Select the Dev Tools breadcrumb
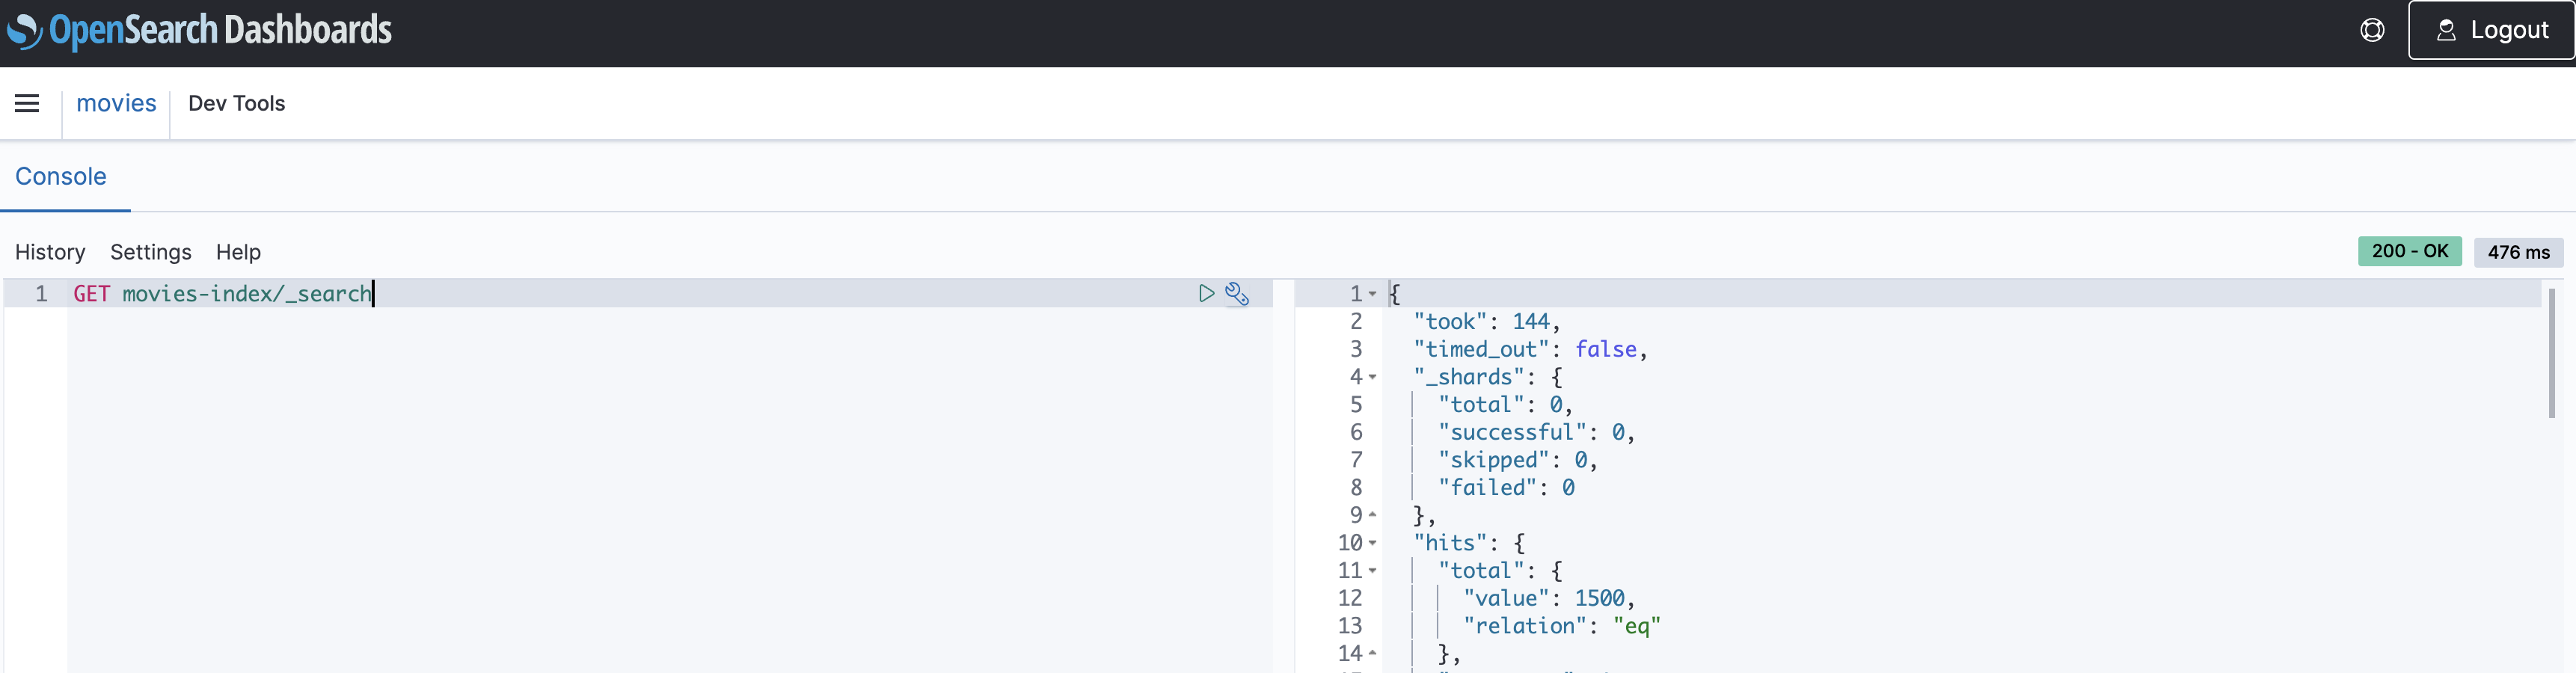 tap(237, 103)
